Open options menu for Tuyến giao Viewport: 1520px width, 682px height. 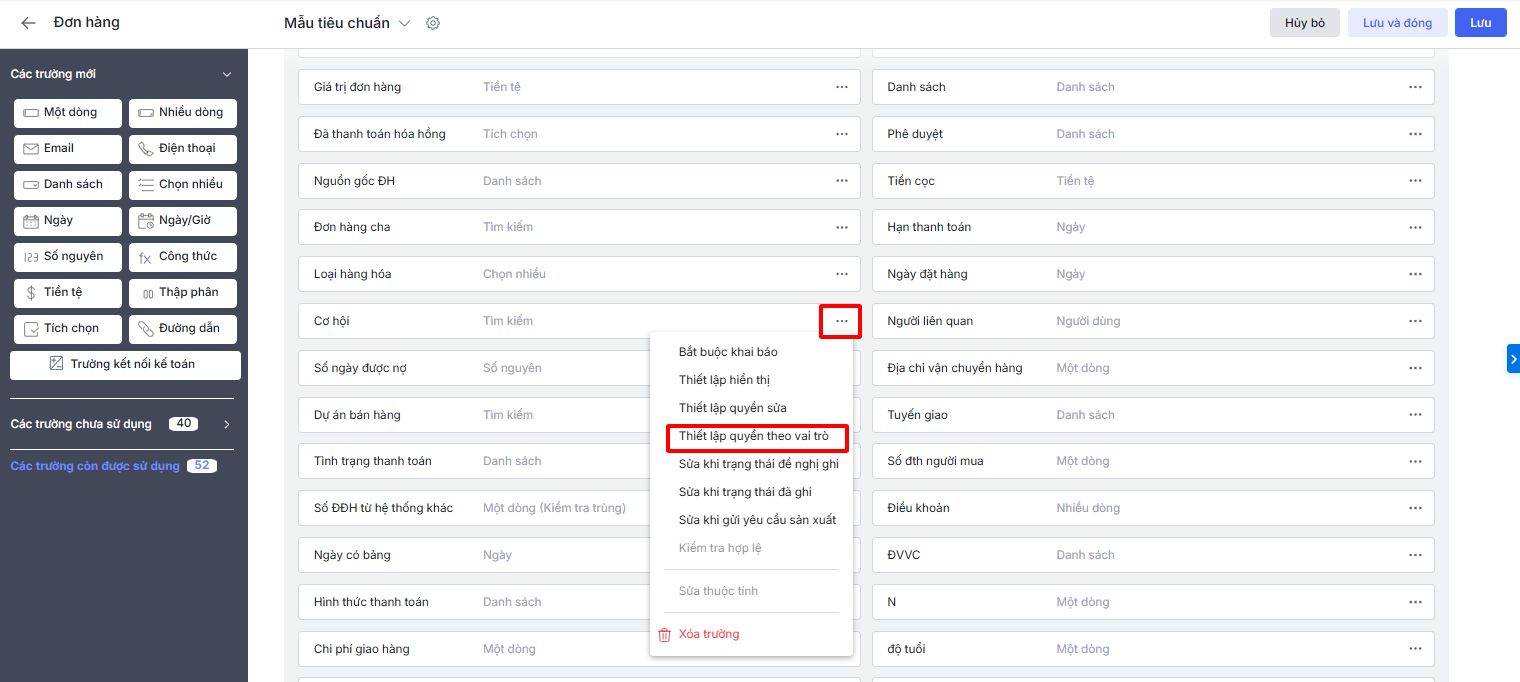click(1415, 415)
